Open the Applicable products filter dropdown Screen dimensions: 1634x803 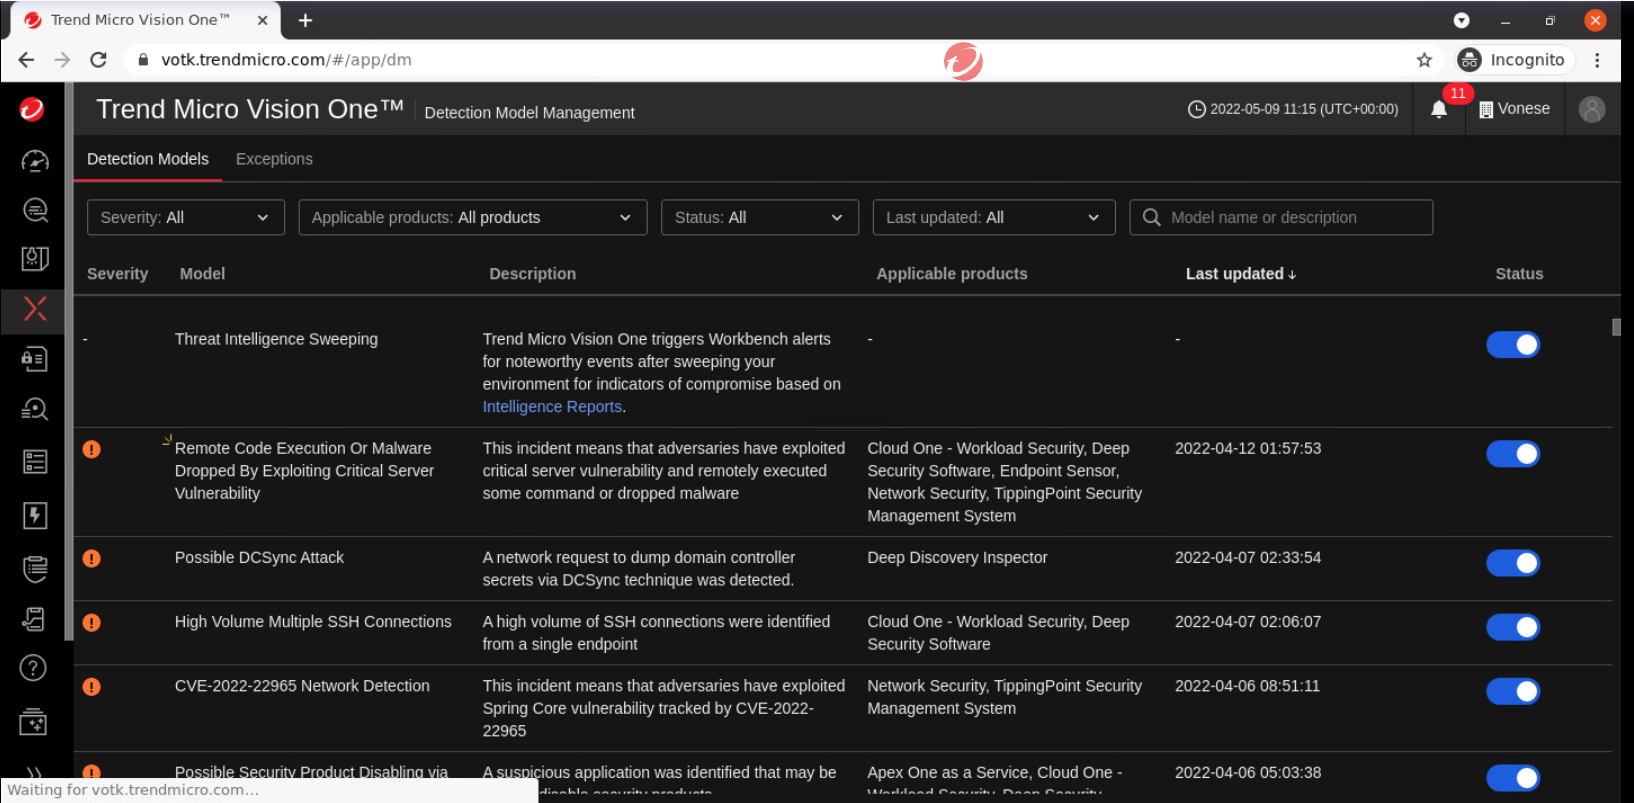[472, 218]
